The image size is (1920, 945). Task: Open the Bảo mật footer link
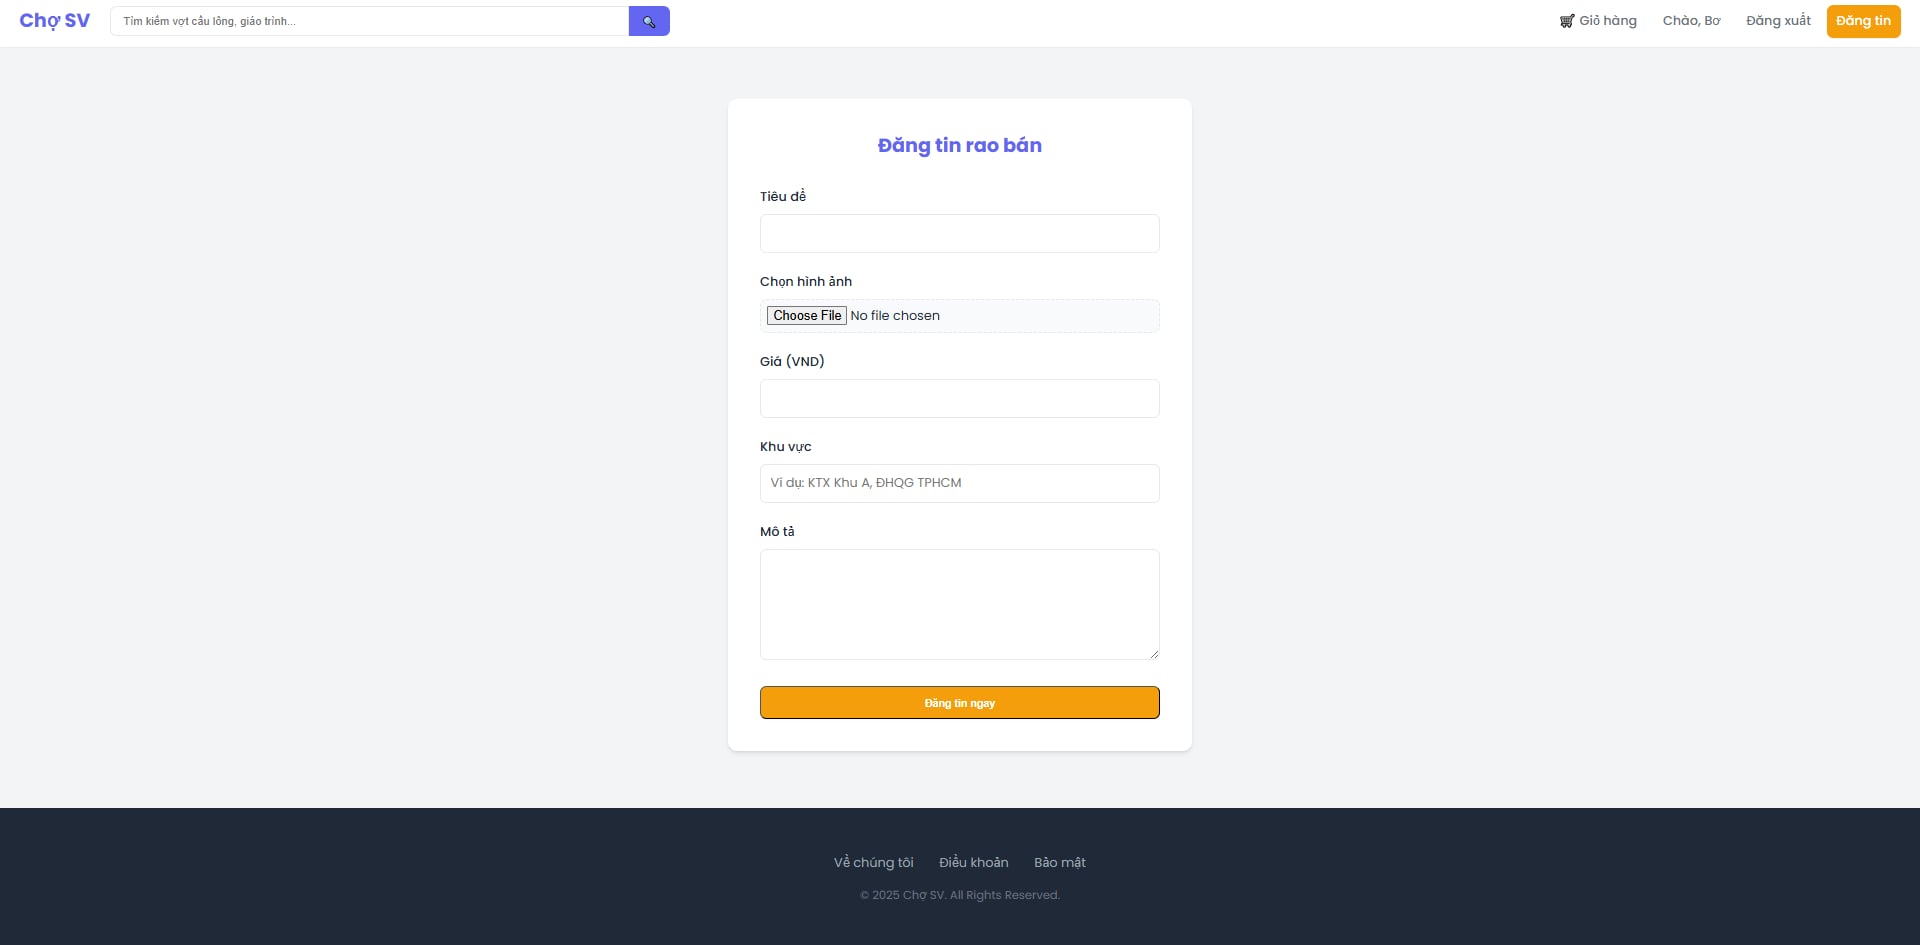pos(1060,862)
